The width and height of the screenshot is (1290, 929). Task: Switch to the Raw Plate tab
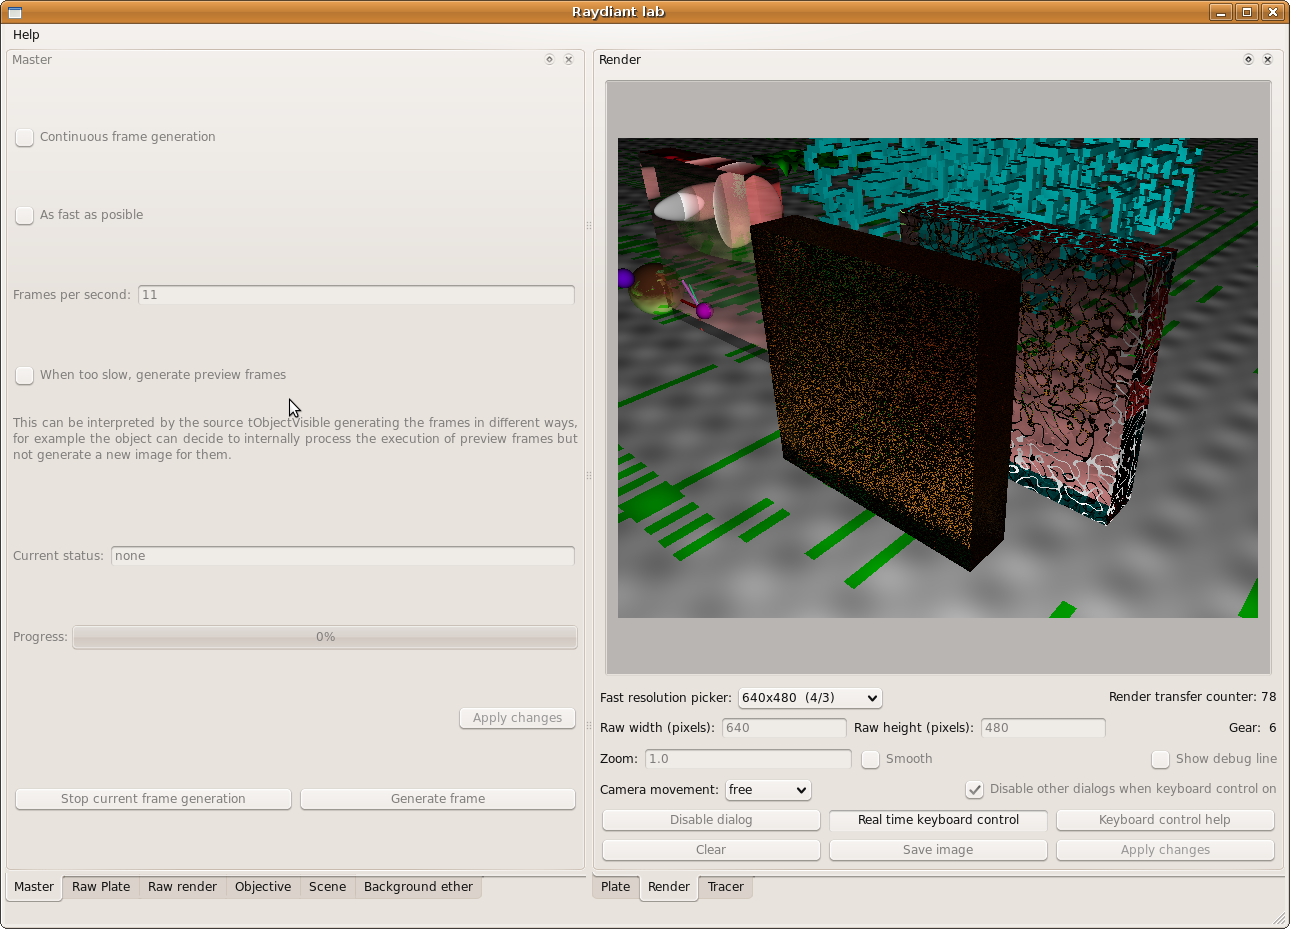point(101,887)
